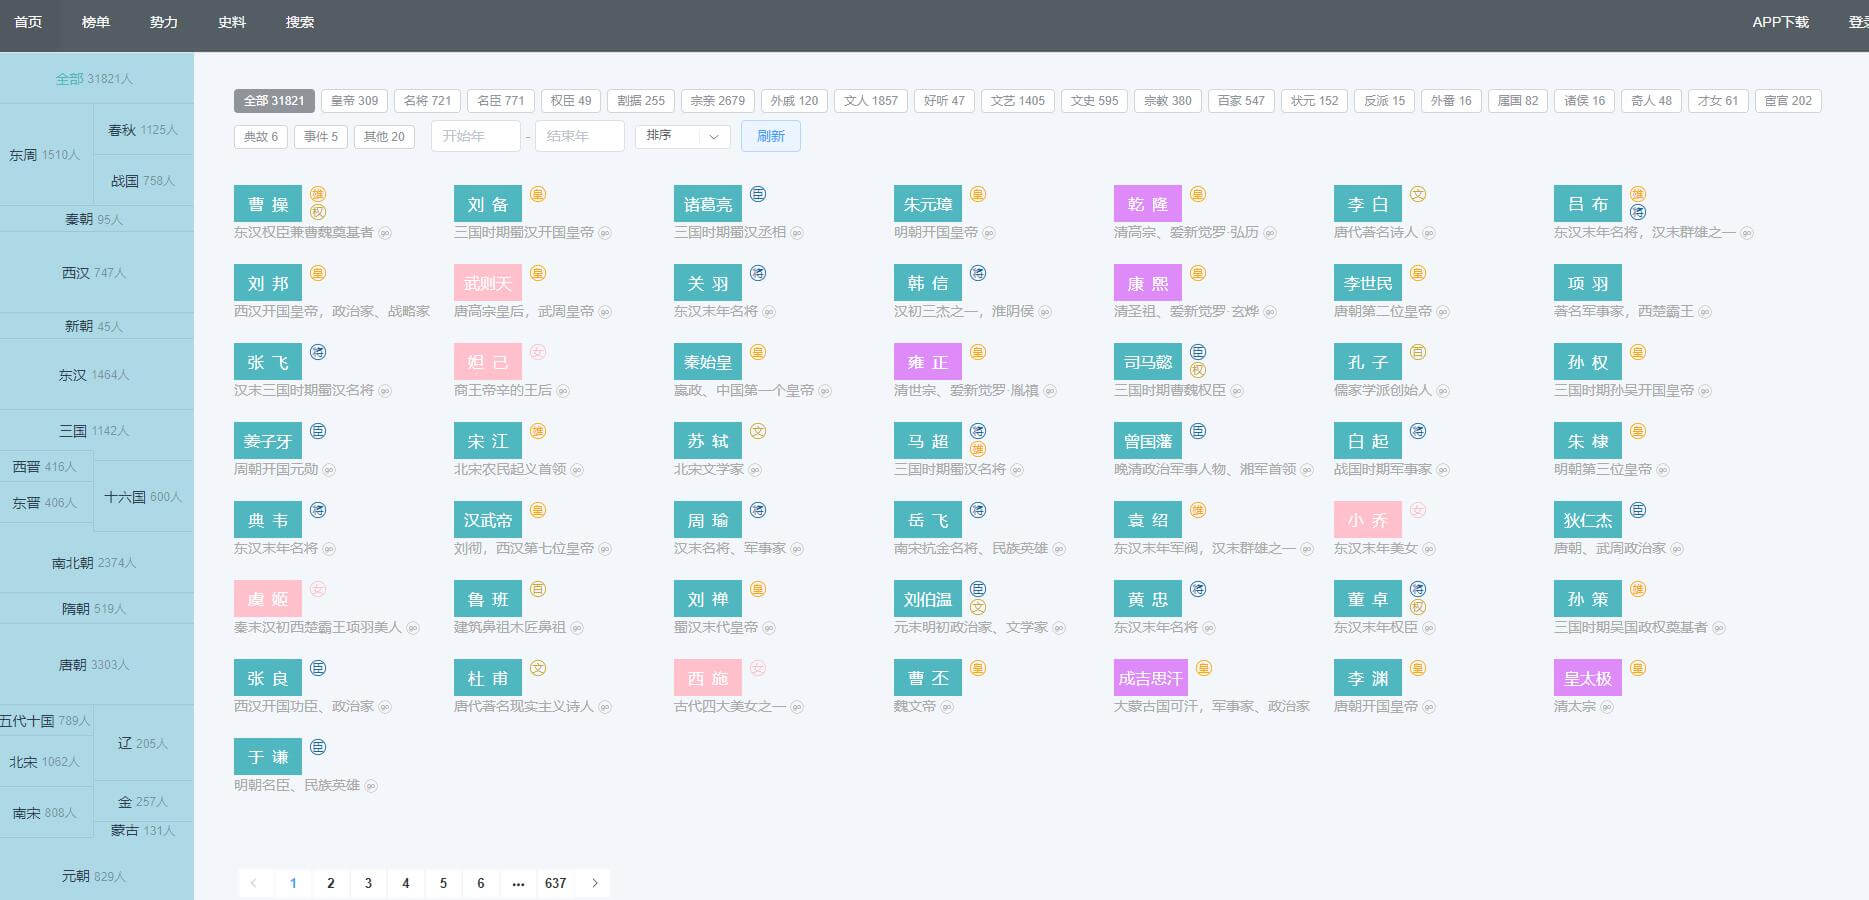Screen dimensions: 1869x900
Task: Expand the 东周 dynasty in the sidebar
Action: 45,155
